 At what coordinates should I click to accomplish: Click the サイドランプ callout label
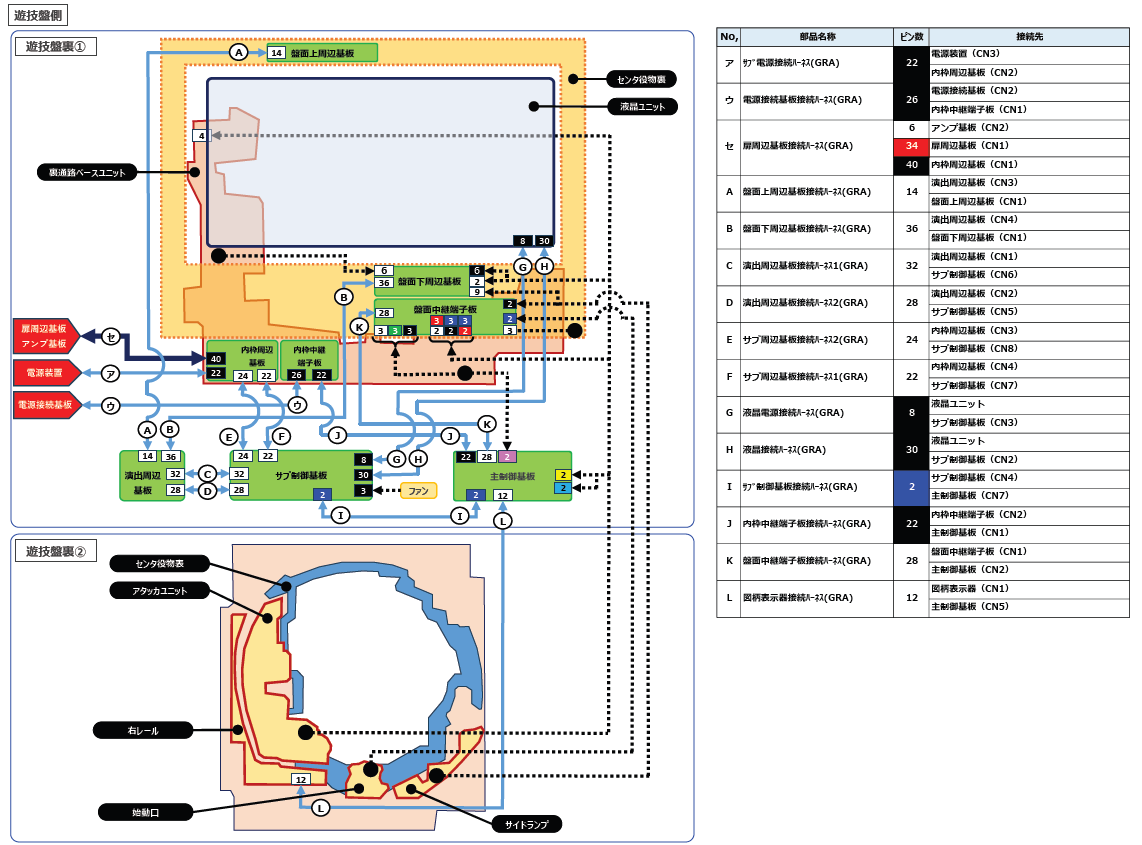[527, 825]
